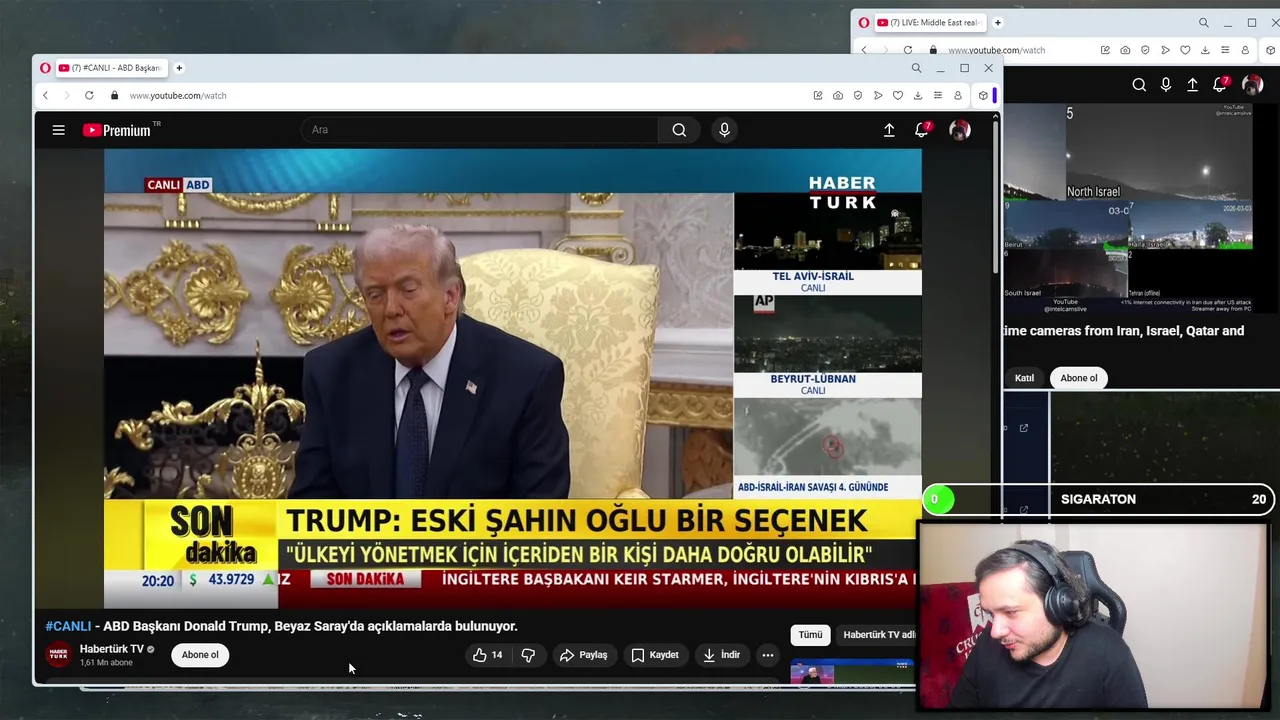Open extensions cube icon in front window
The width and height of the screenshot is (1280, 720).
[983, 96]
